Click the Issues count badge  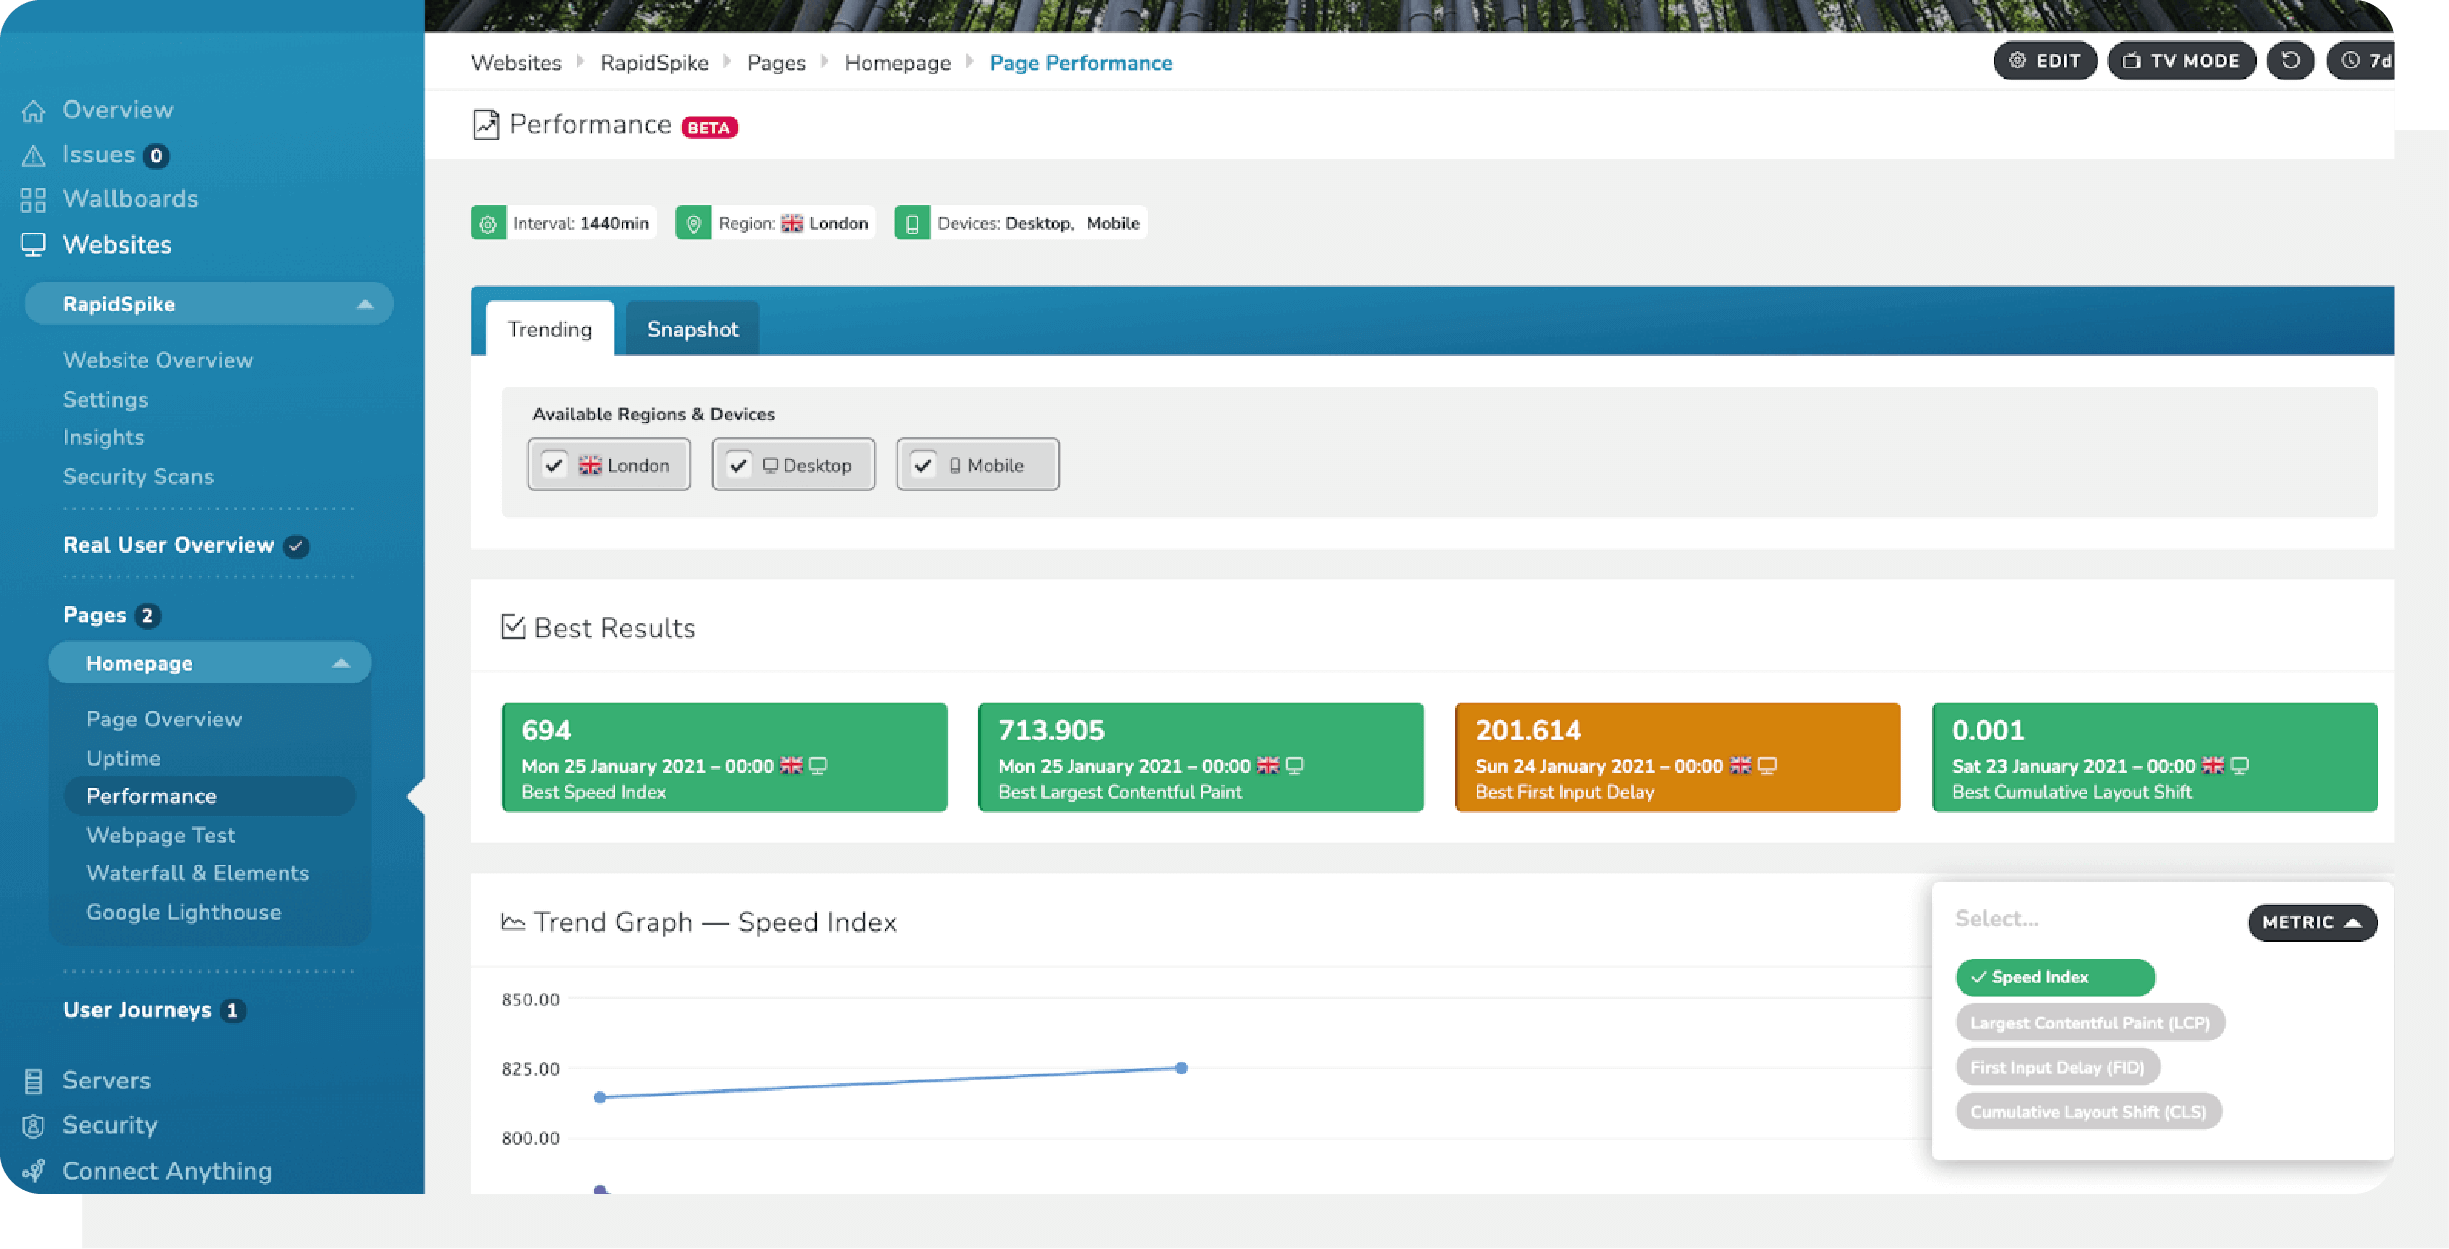click(156, 156)
